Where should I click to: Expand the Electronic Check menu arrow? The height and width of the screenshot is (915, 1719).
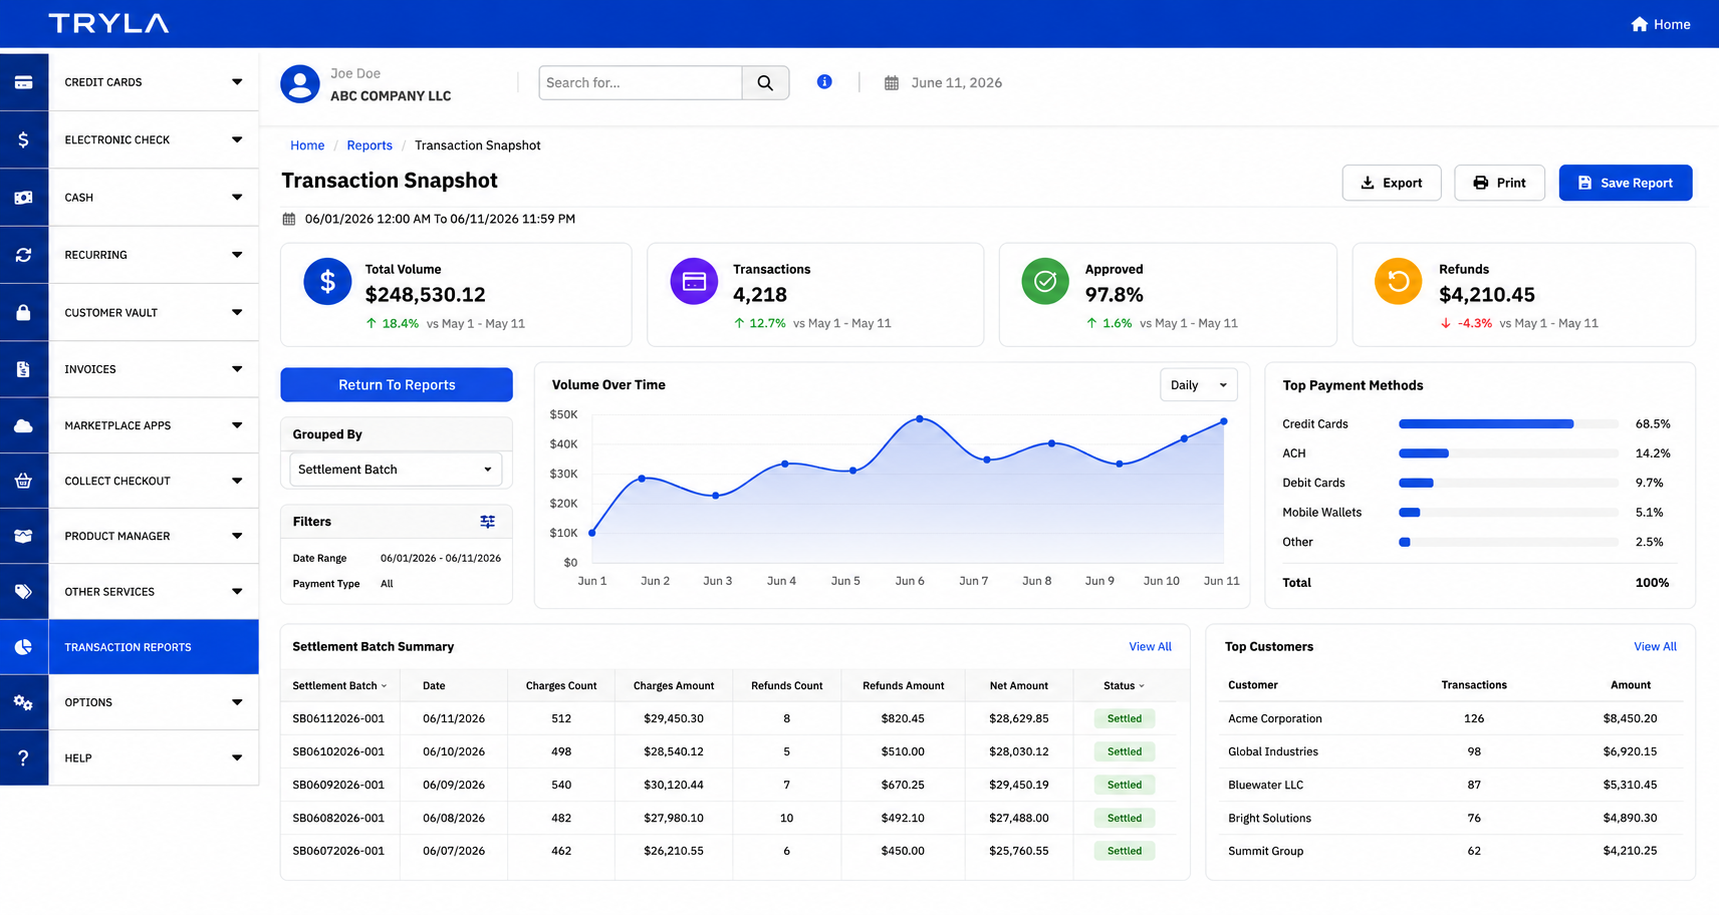pos(237,140)
